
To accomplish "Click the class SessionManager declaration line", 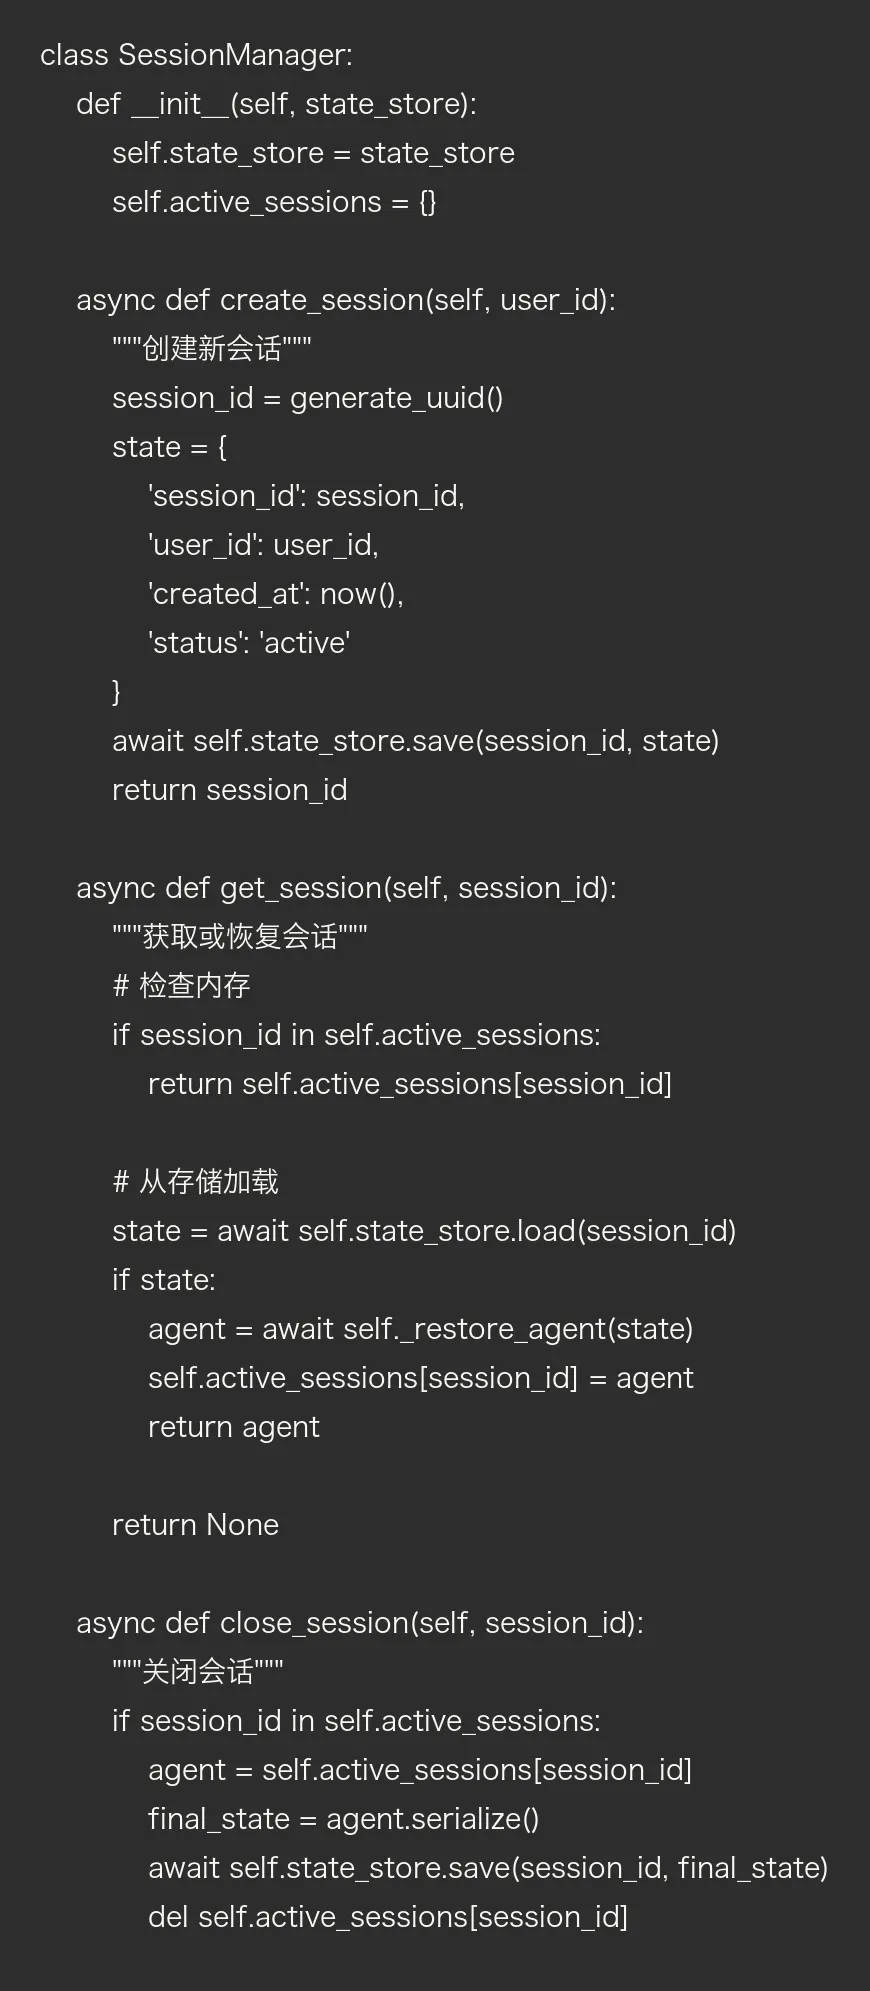I will [x=196, y=55].
